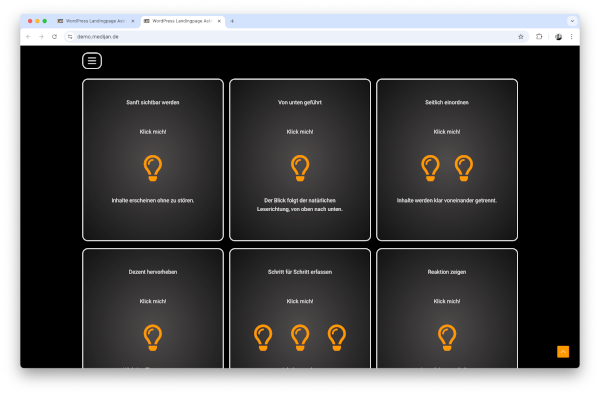Open the hamburger menu button

click(x=92, y=60)
